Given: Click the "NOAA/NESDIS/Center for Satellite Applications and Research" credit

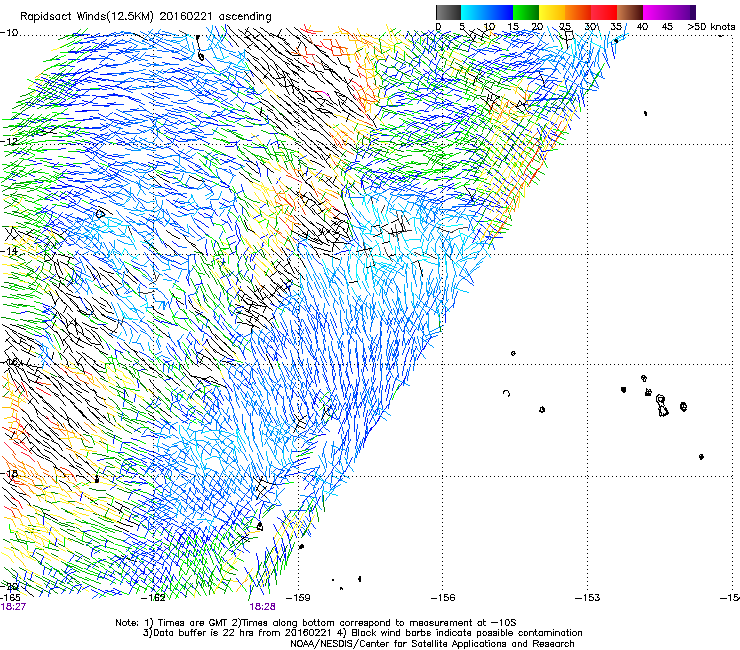Looking at the screenshot, I should coord(432,644).
